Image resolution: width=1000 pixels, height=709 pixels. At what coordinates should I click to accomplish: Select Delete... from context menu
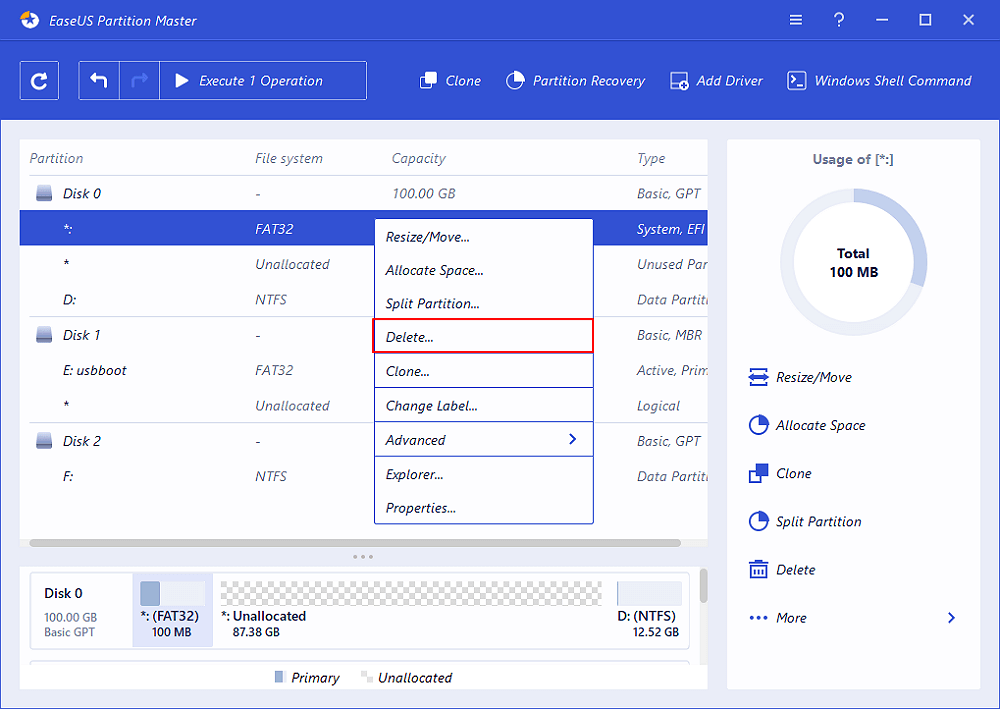483,337
